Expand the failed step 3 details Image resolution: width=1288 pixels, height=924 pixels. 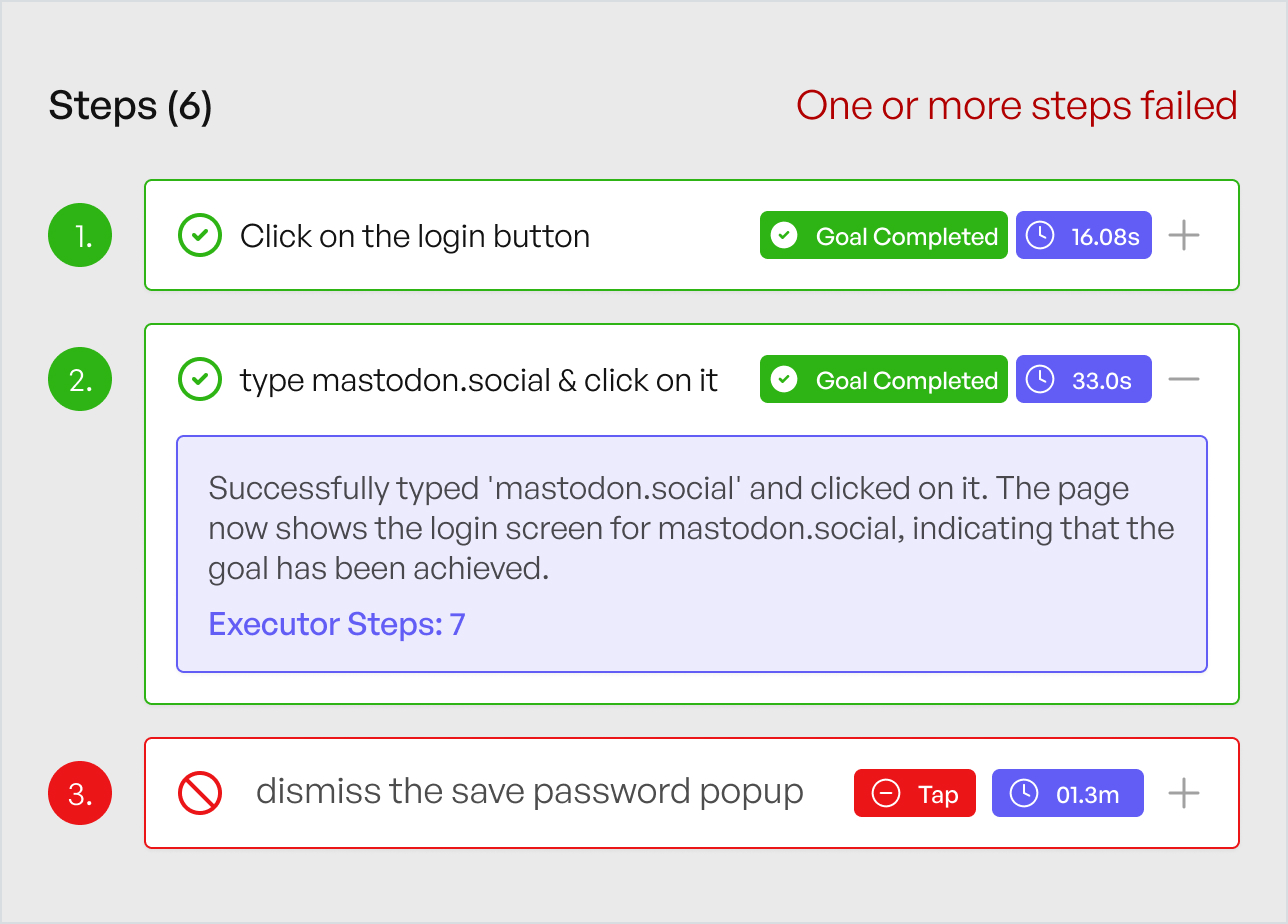pyautogui.click(x=1184, y=792)
